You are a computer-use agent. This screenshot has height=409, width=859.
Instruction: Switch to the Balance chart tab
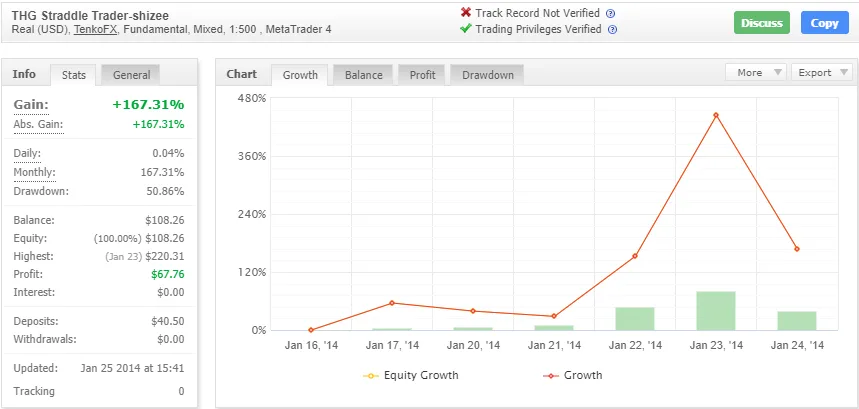[x=363, y=75]
